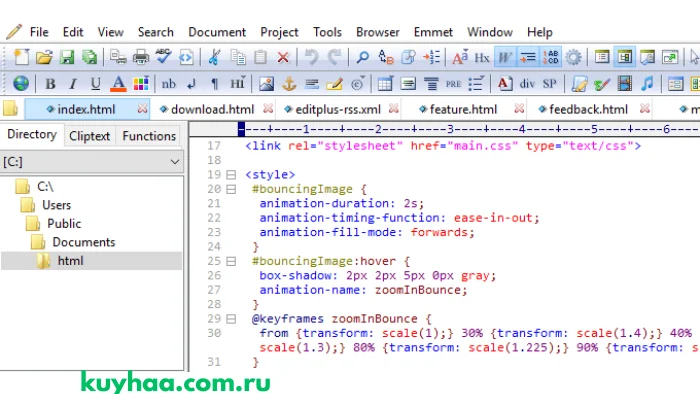Select the Functions sidebar tab
The width and height of the screenshot is (700, 394).
tap(149, 136)
